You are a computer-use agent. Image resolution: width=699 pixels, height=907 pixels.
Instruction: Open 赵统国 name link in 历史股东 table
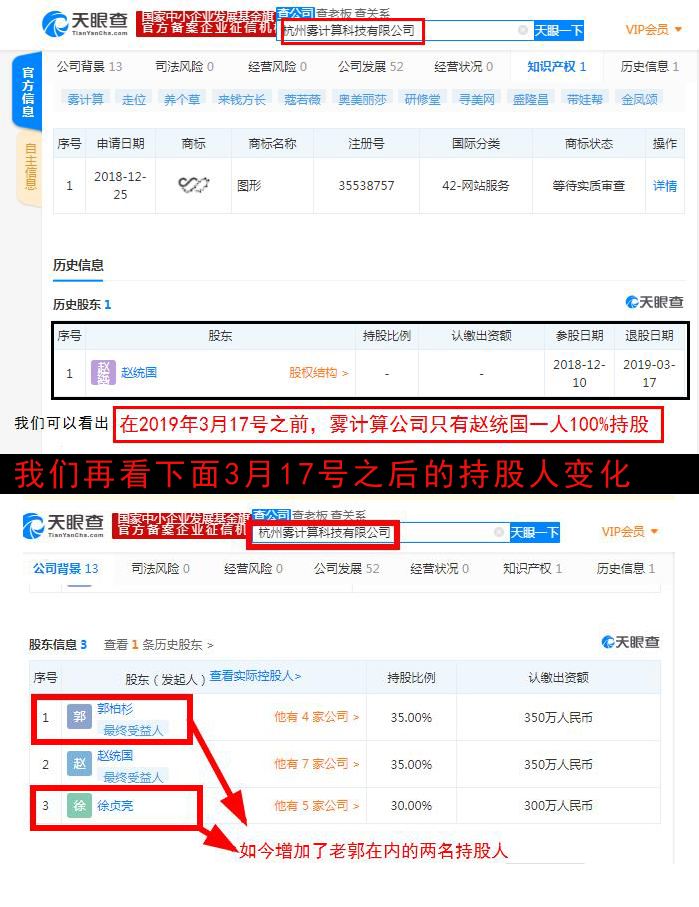[139, 373]
